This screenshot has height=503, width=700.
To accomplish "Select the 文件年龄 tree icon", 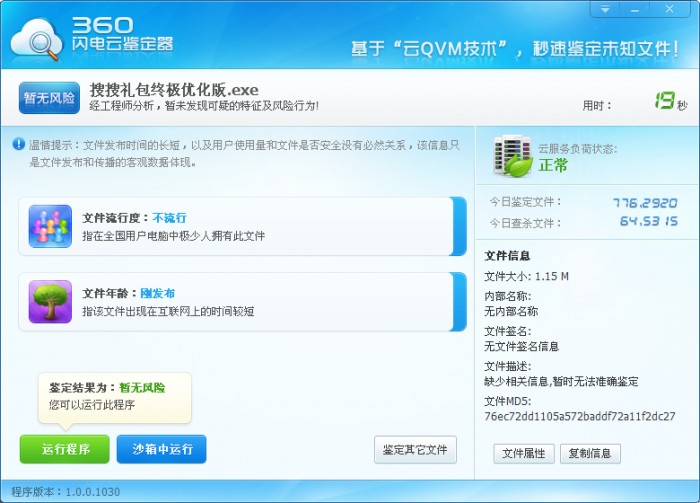I will 50,302.
